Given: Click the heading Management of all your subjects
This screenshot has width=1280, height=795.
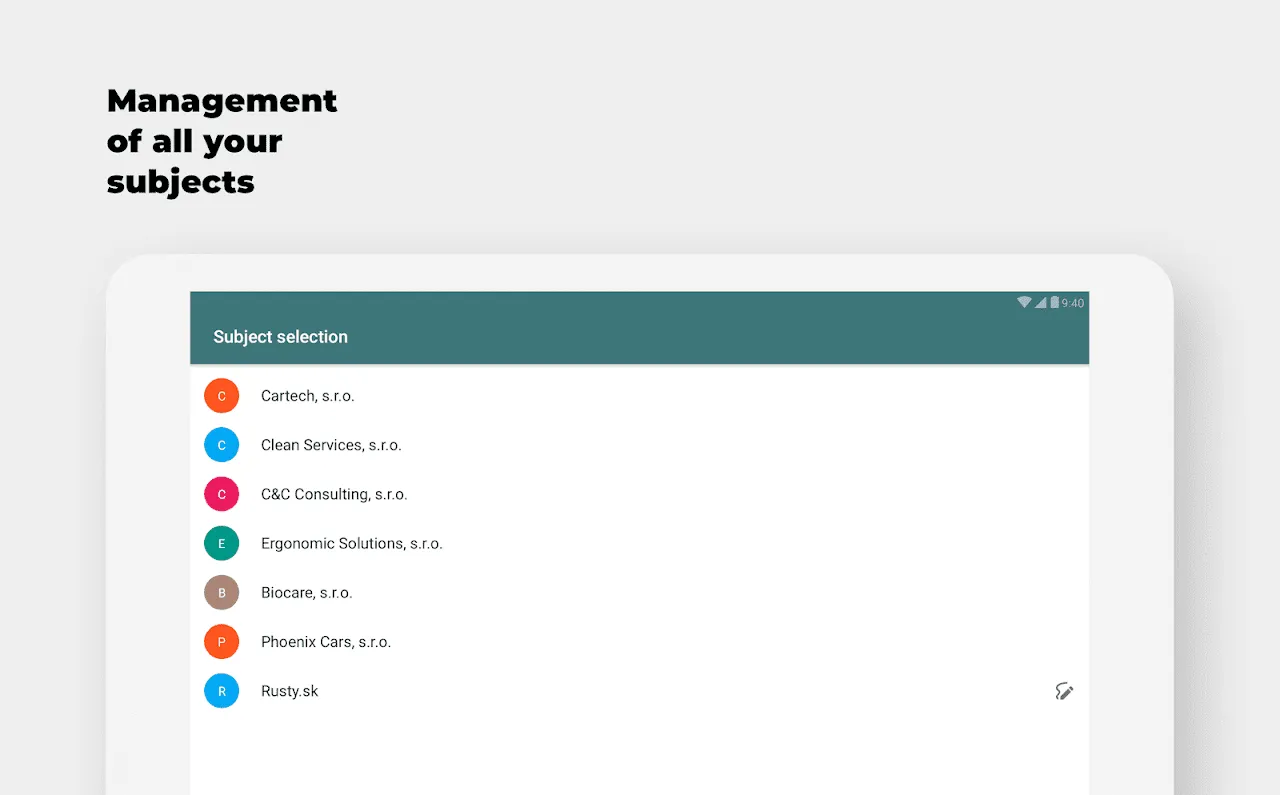Looking at the screenshot, I should click(222, 141).
